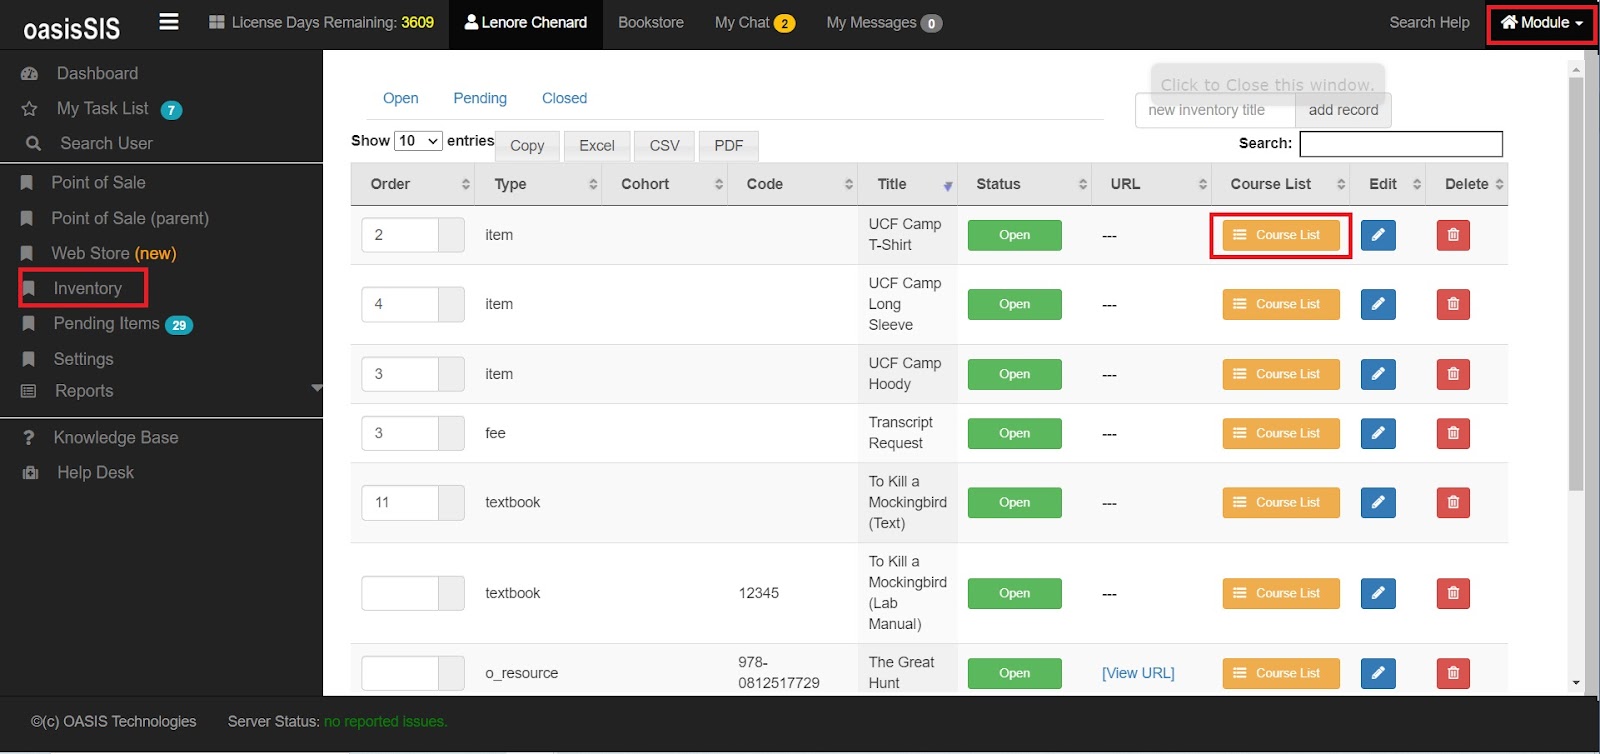
Task: Click Search Help in top bar
Action: pos(1429,22)
